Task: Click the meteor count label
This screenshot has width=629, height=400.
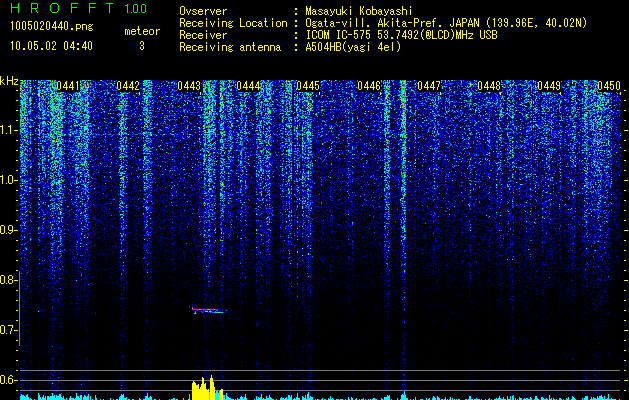Action: (x=142, y=31)
